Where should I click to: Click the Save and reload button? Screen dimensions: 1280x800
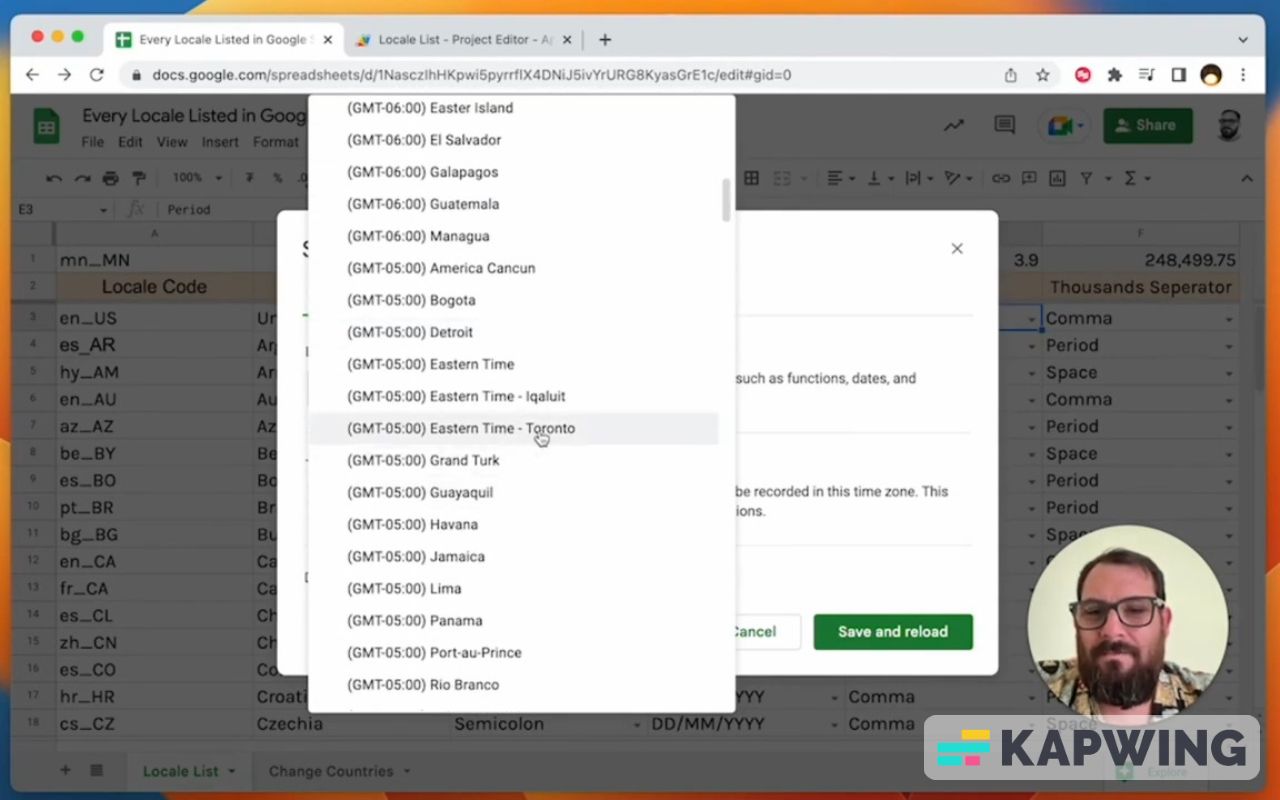click(x=893, y=632)
